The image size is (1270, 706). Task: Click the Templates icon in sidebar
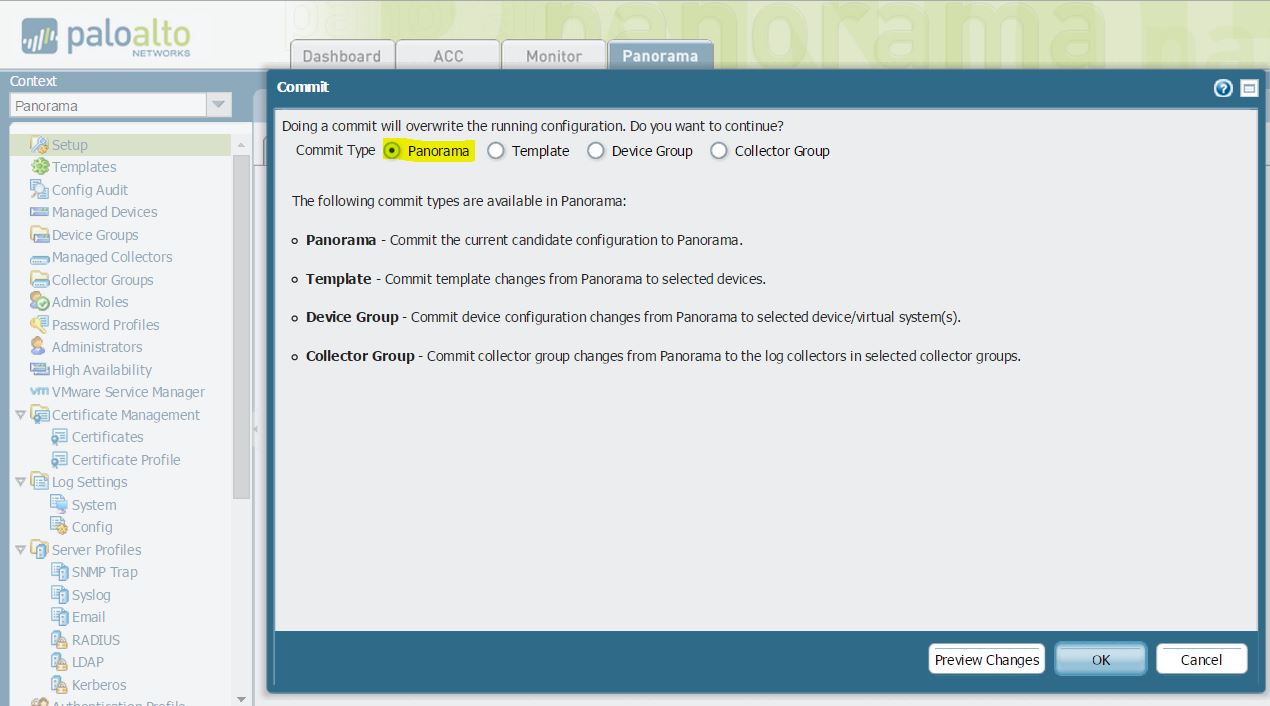pyautogui.click(x=40, y=167)
